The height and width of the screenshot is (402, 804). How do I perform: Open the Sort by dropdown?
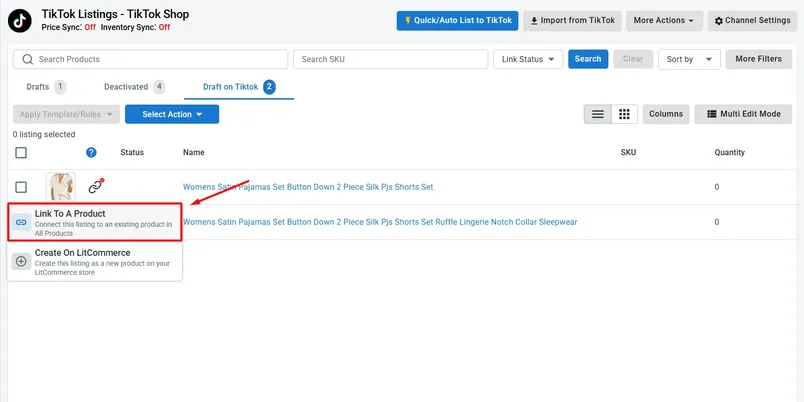point(689,59)
